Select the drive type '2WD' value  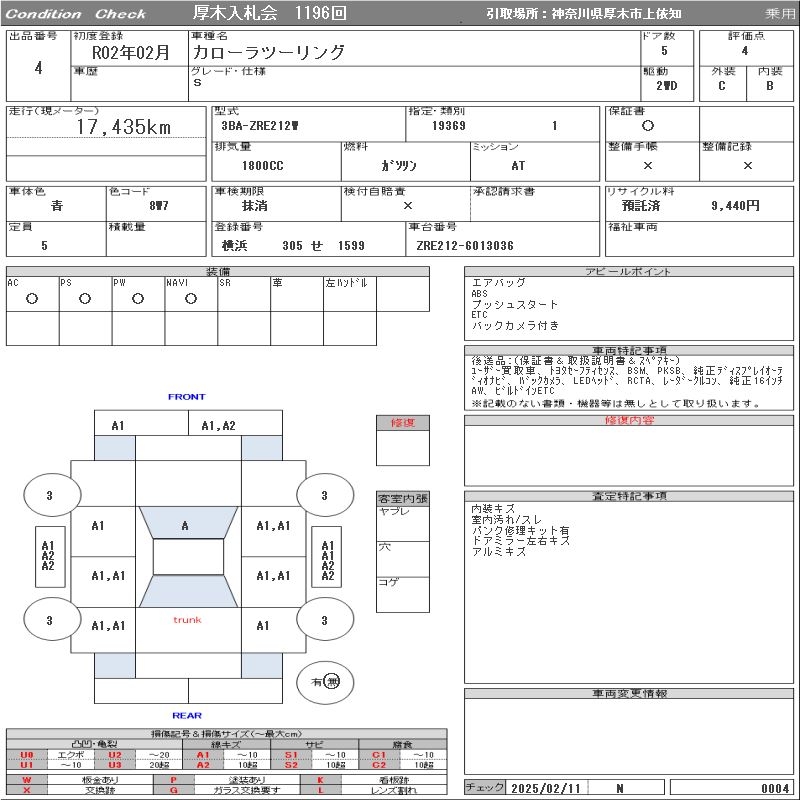click(x=666, y=86)
